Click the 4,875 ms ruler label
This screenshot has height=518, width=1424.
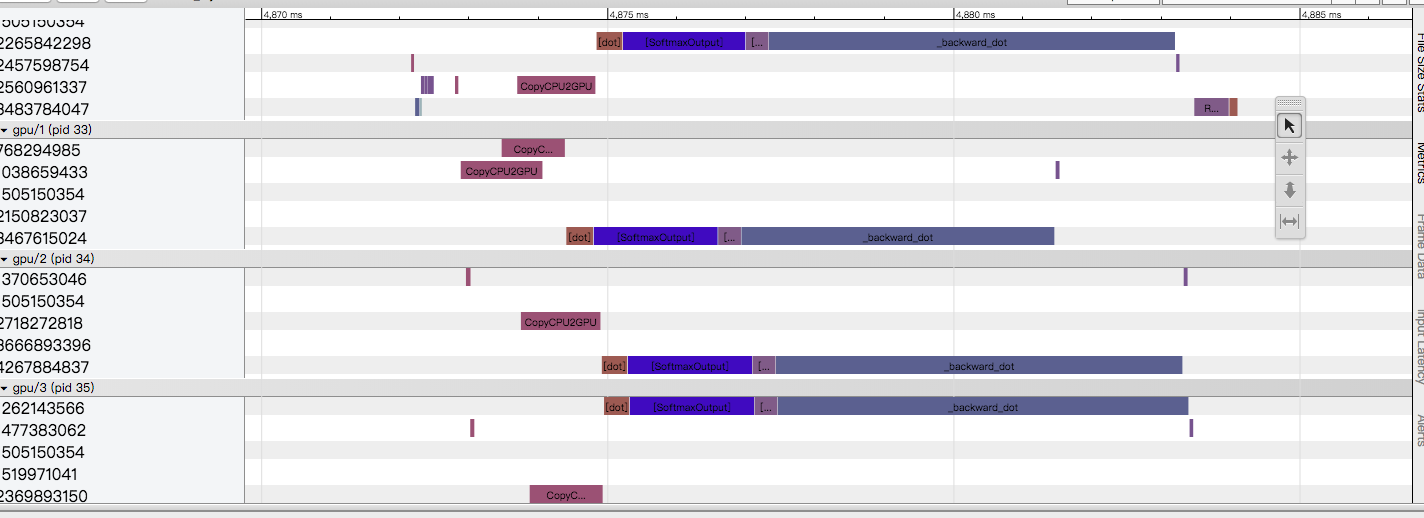(x=629, y=15)
